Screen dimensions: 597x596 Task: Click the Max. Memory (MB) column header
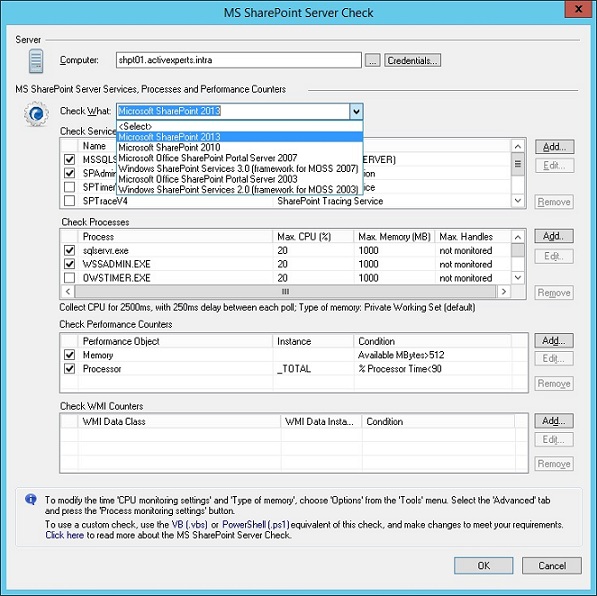[x=394, y=236]
